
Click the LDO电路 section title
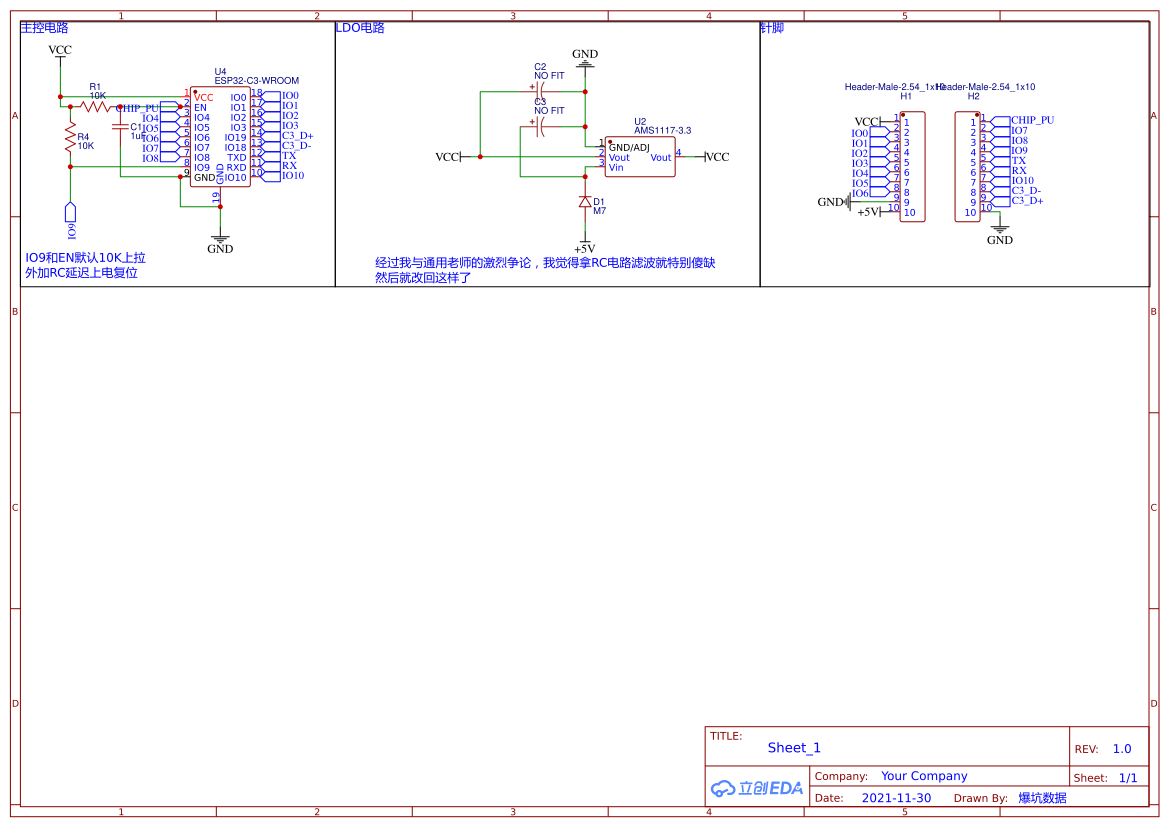[360, 28]
